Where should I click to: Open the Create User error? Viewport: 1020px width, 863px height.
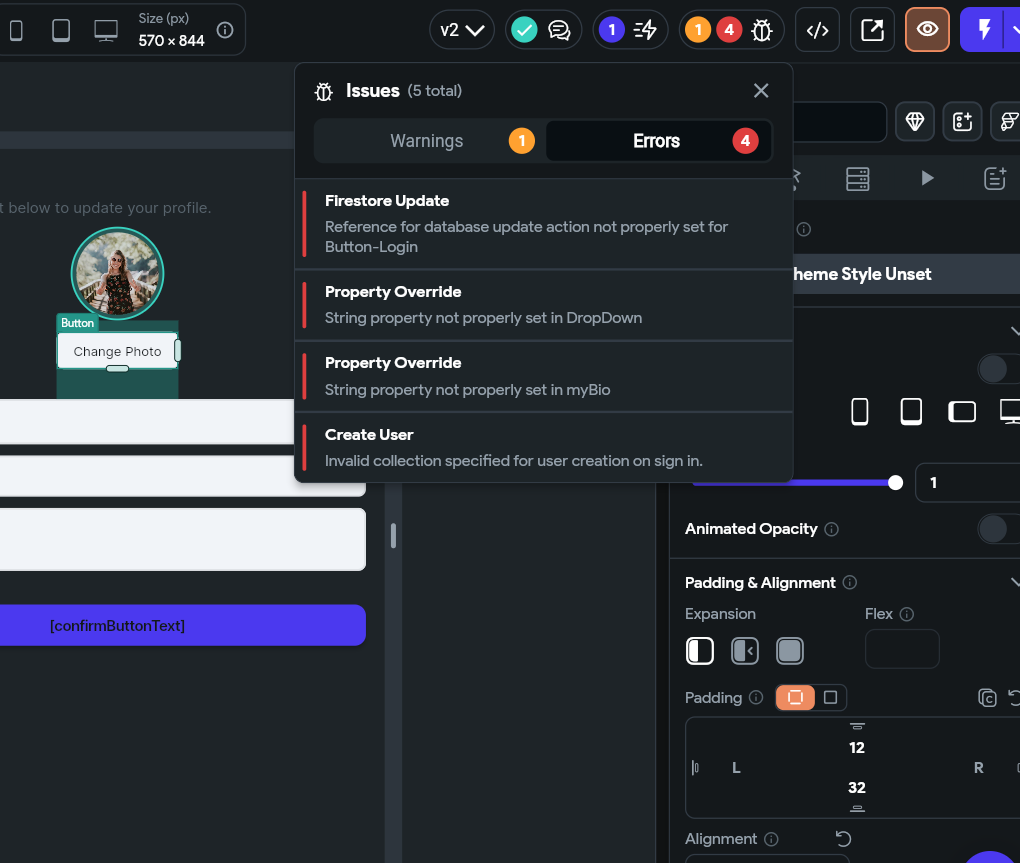coord(544,447)
